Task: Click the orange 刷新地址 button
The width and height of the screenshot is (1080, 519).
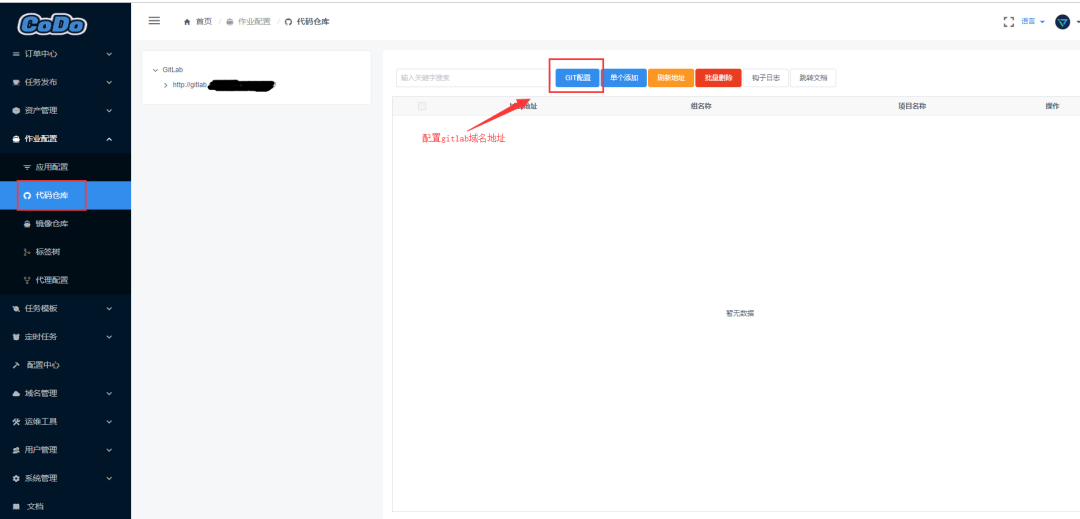Action: [671, 78]
